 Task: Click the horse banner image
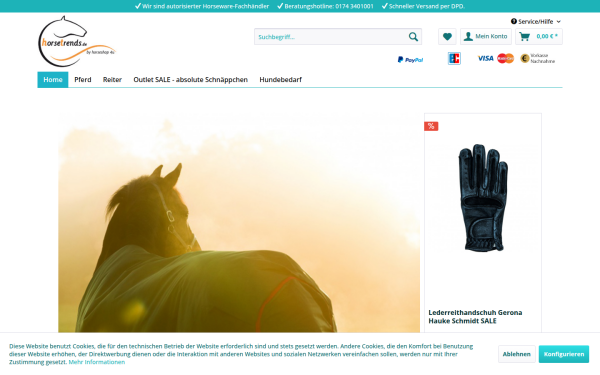[239, 223]
